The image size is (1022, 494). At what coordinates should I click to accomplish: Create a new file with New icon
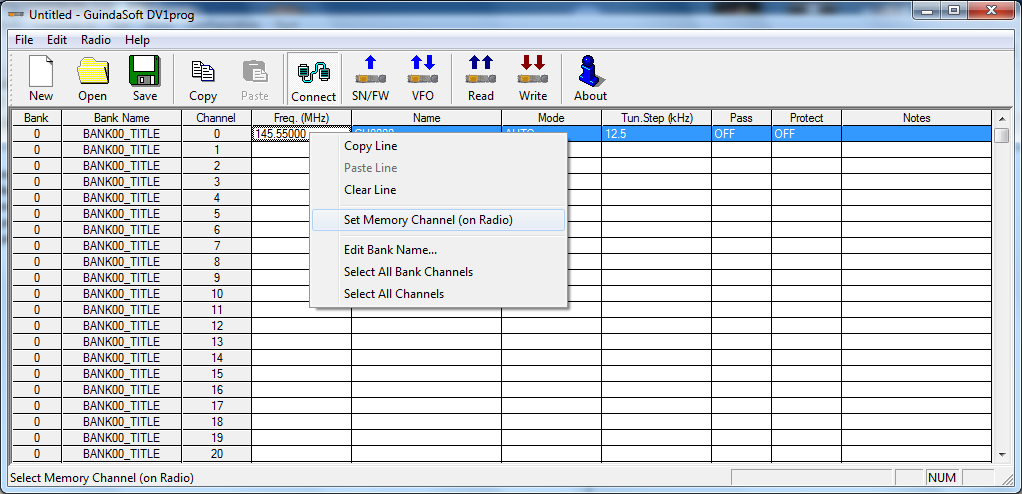coord(41,78)
